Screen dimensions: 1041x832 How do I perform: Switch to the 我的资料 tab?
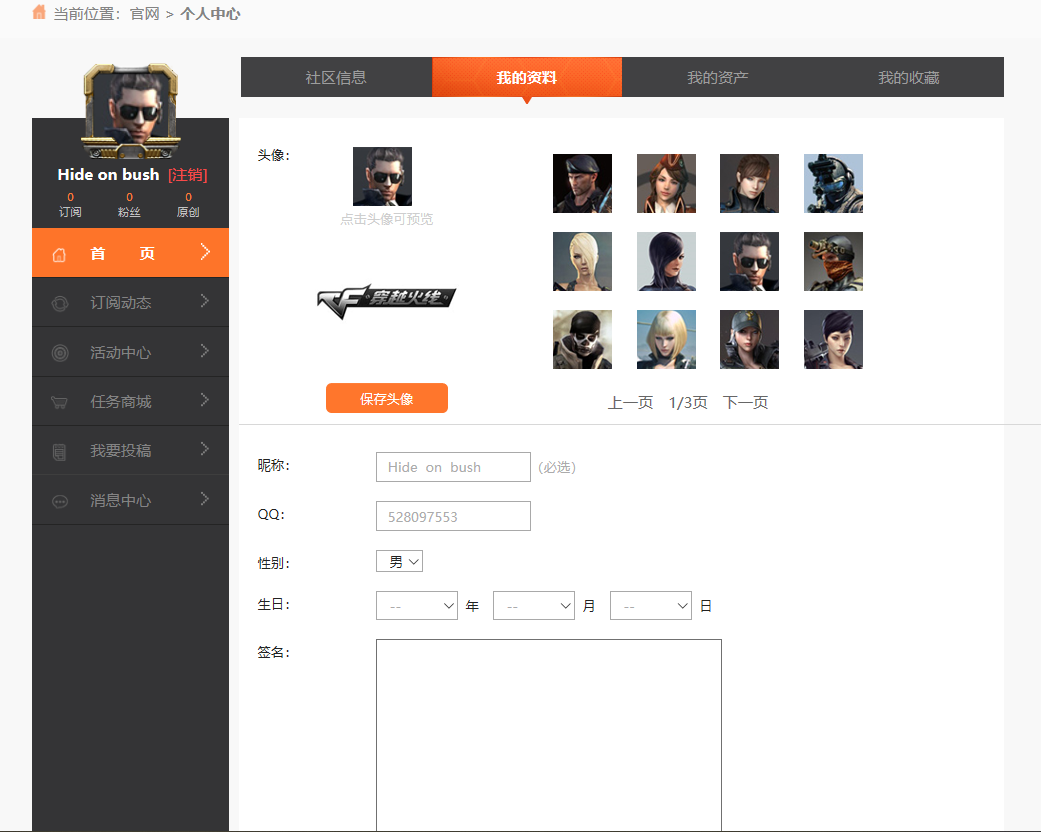(x=526, y=77)
